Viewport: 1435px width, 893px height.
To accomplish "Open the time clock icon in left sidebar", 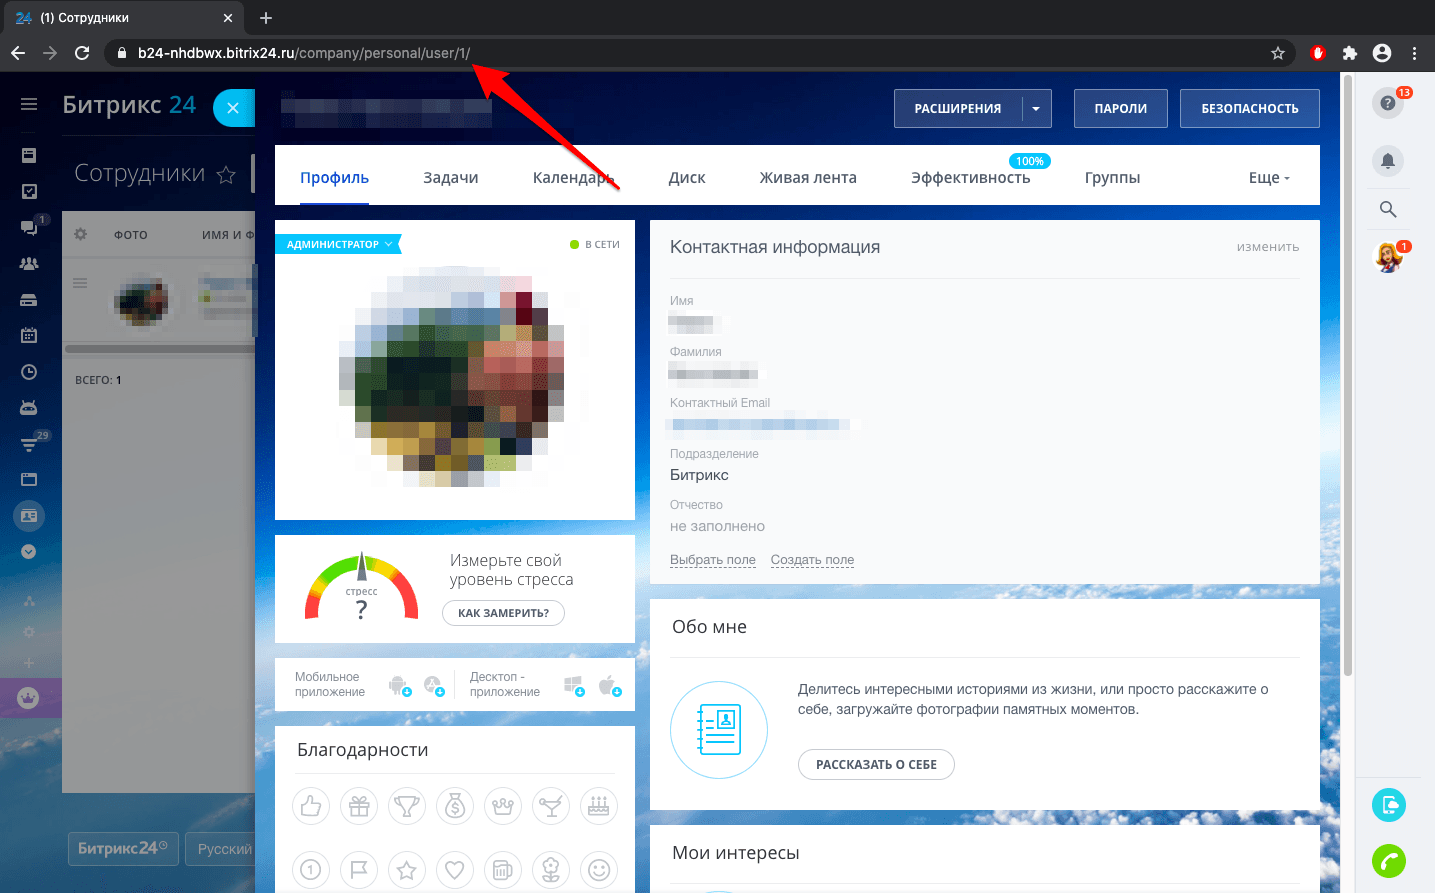I will click(29, 371).
